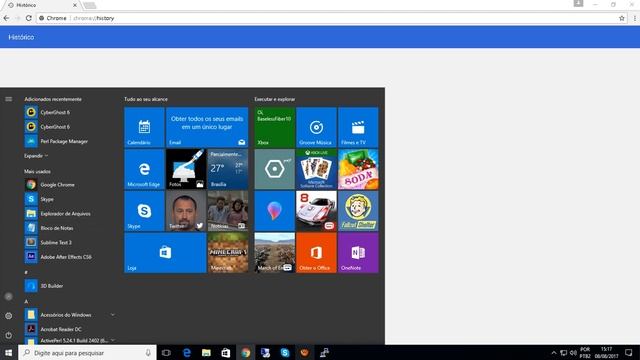
Task: Open the Store icon on the taskbar
Action: coord(226,353)
